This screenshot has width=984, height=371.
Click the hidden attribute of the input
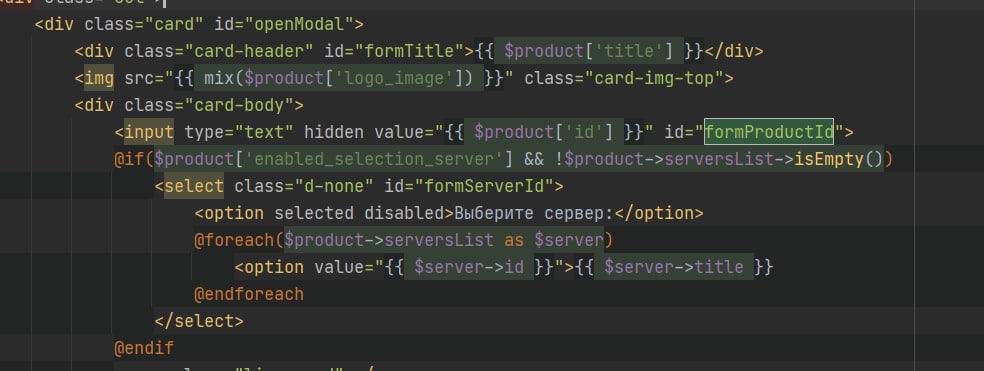333,132
